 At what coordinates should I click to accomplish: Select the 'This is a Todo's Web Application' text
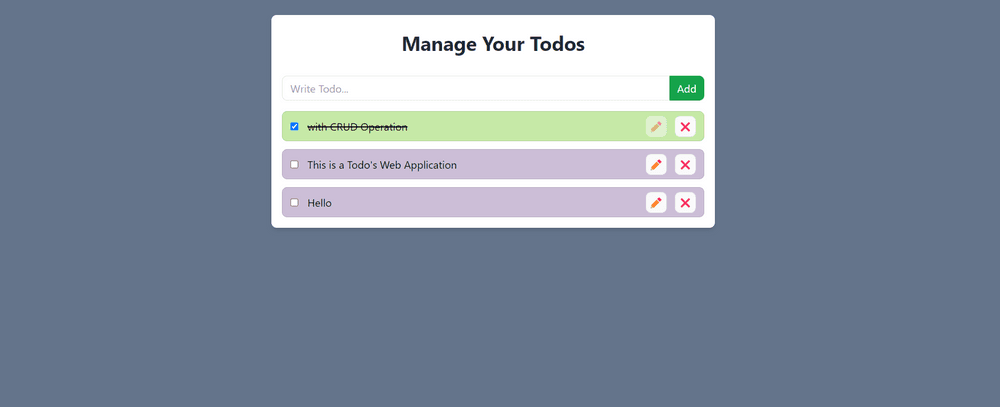381,164
